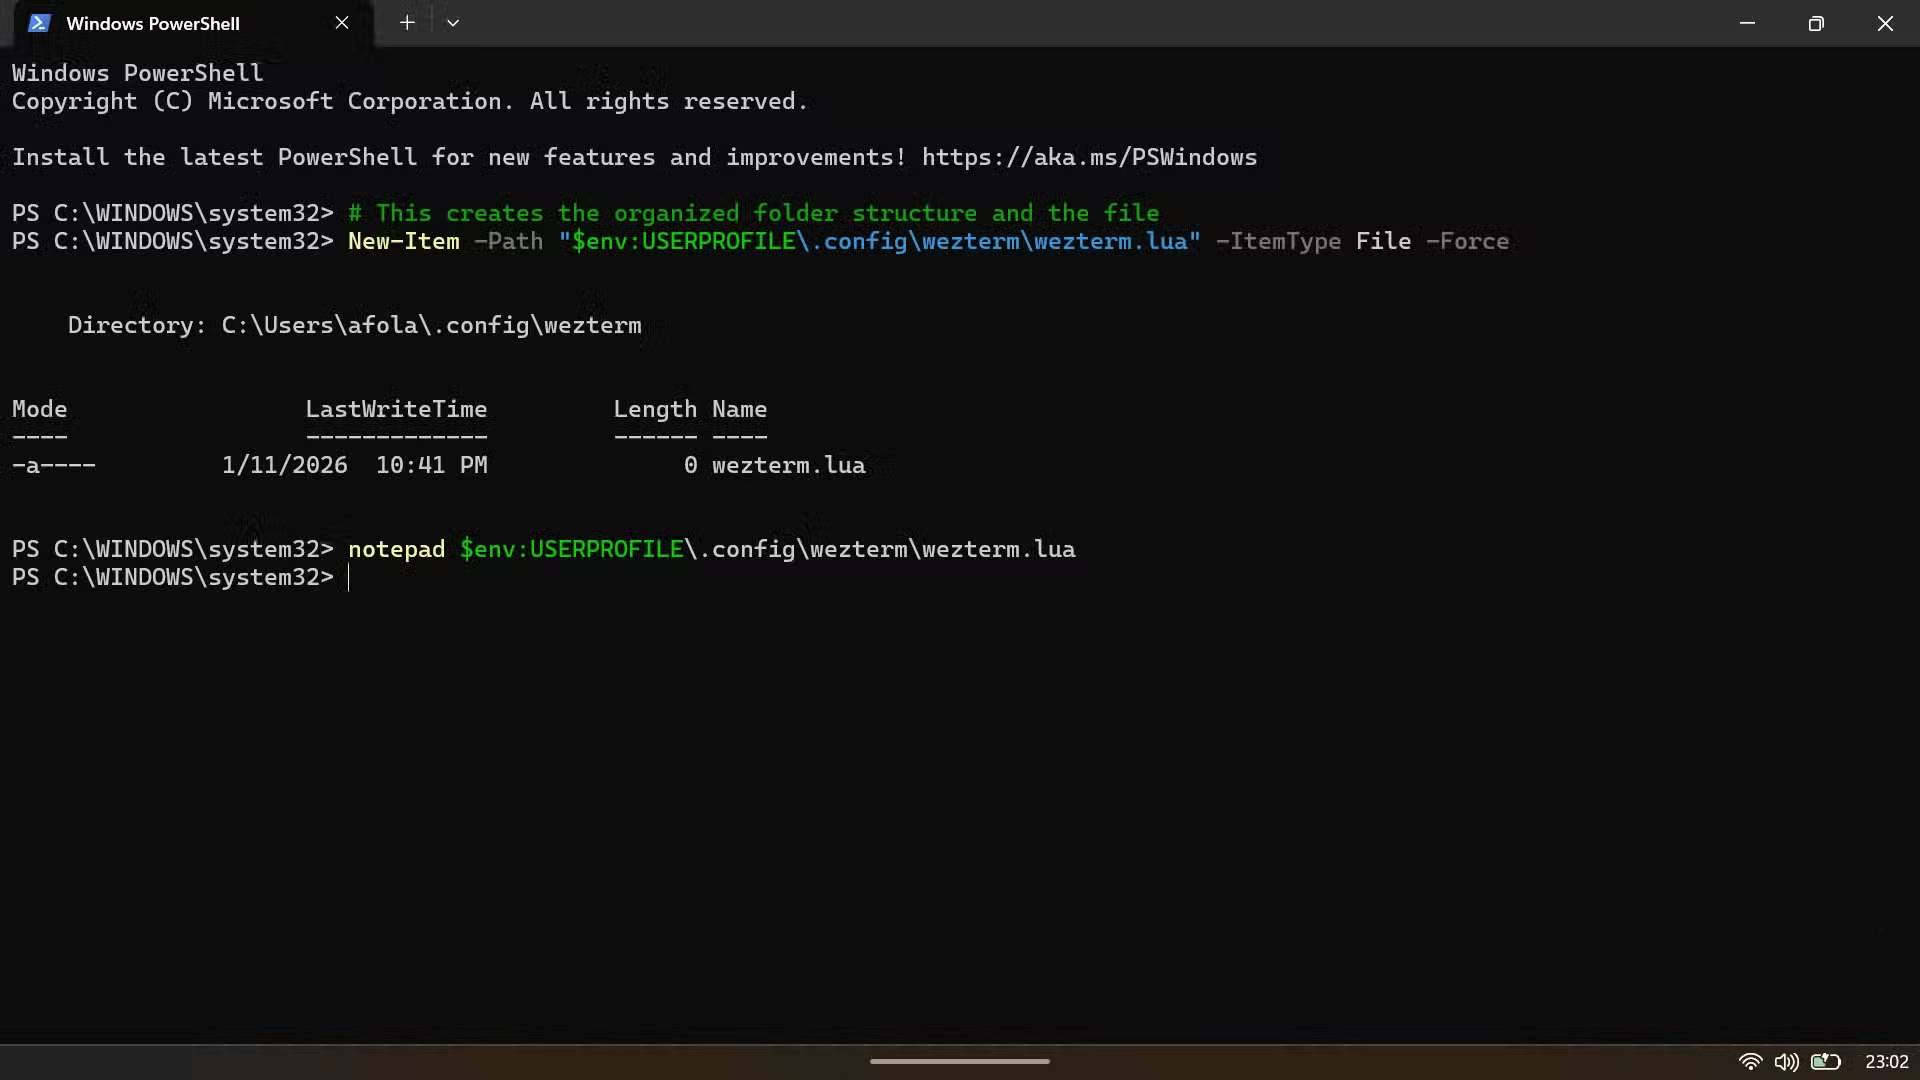
Task: Expand the new tab profile dropdown
Action: coord(453,23)
